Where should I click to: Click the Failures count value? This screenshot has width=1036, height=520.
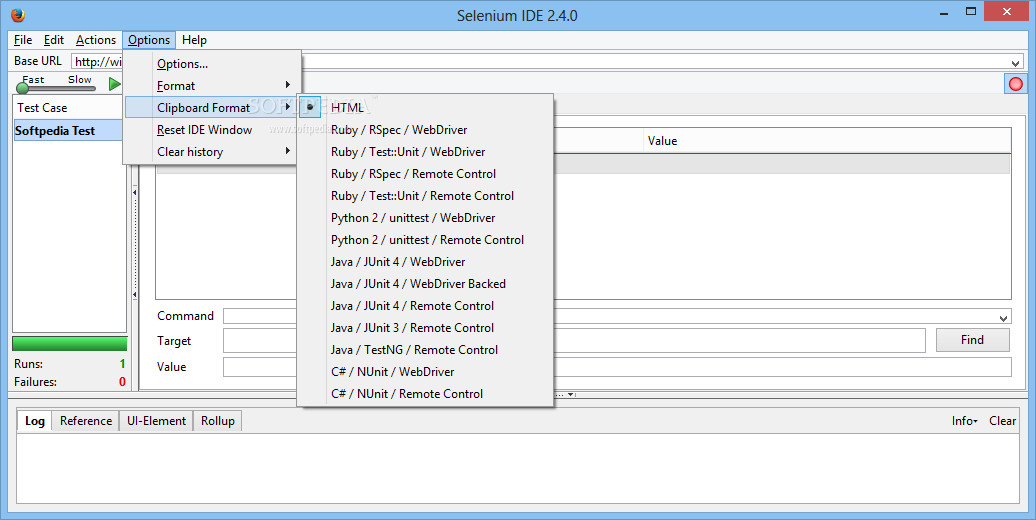(x=122, y=382)
